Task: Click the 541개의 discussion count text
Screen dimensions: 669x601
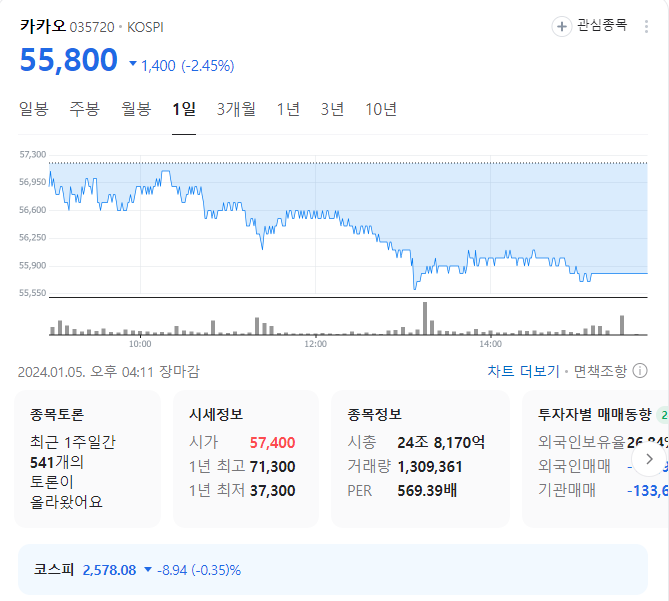Action: (57, 462)
